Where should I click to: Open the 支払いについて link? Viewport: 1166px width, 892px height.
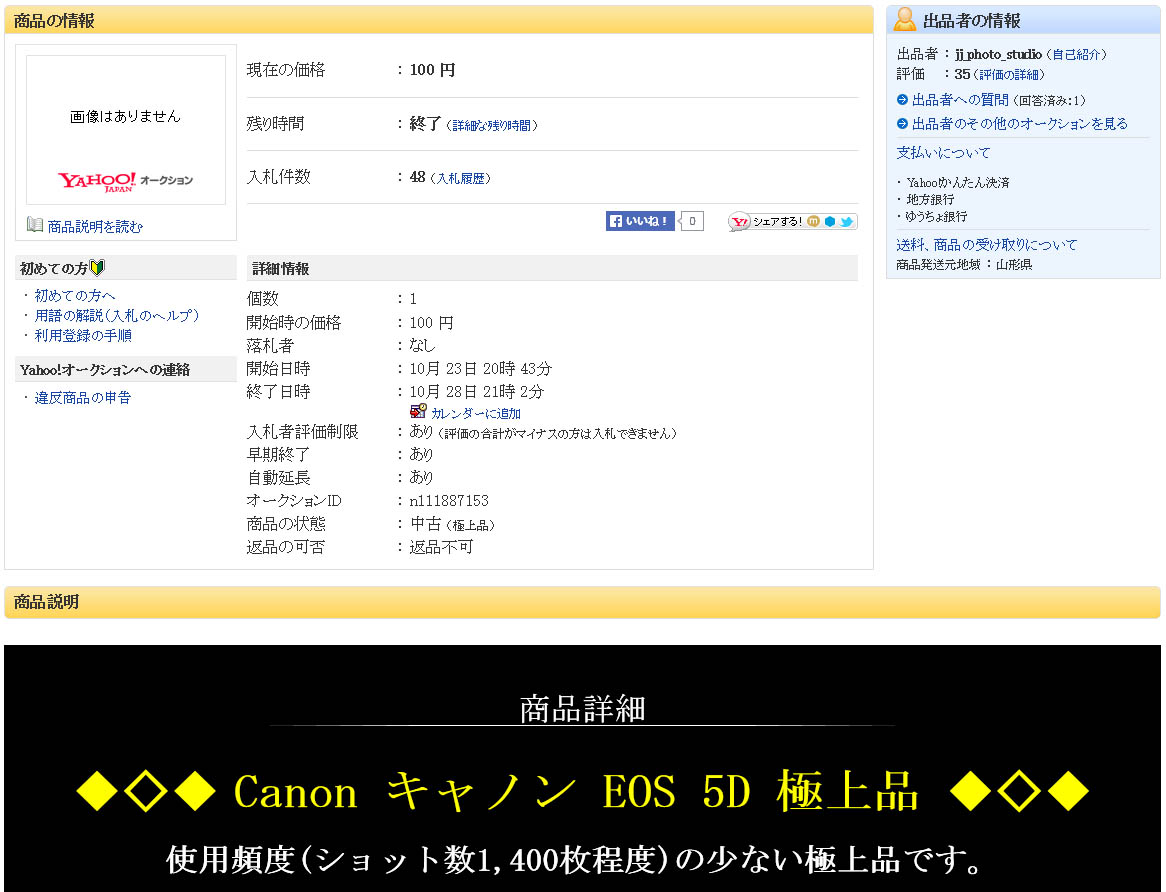pyautogui.click(x=943, y=152)
